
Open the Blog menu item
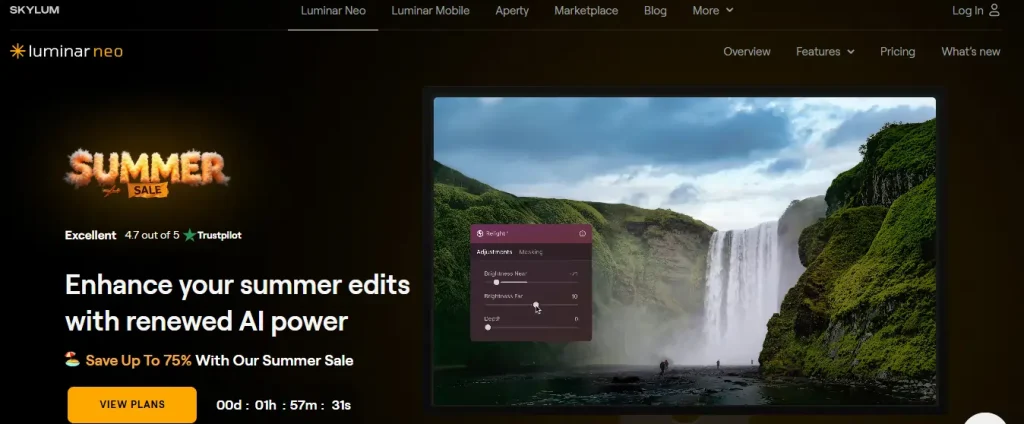pos(655,10)
